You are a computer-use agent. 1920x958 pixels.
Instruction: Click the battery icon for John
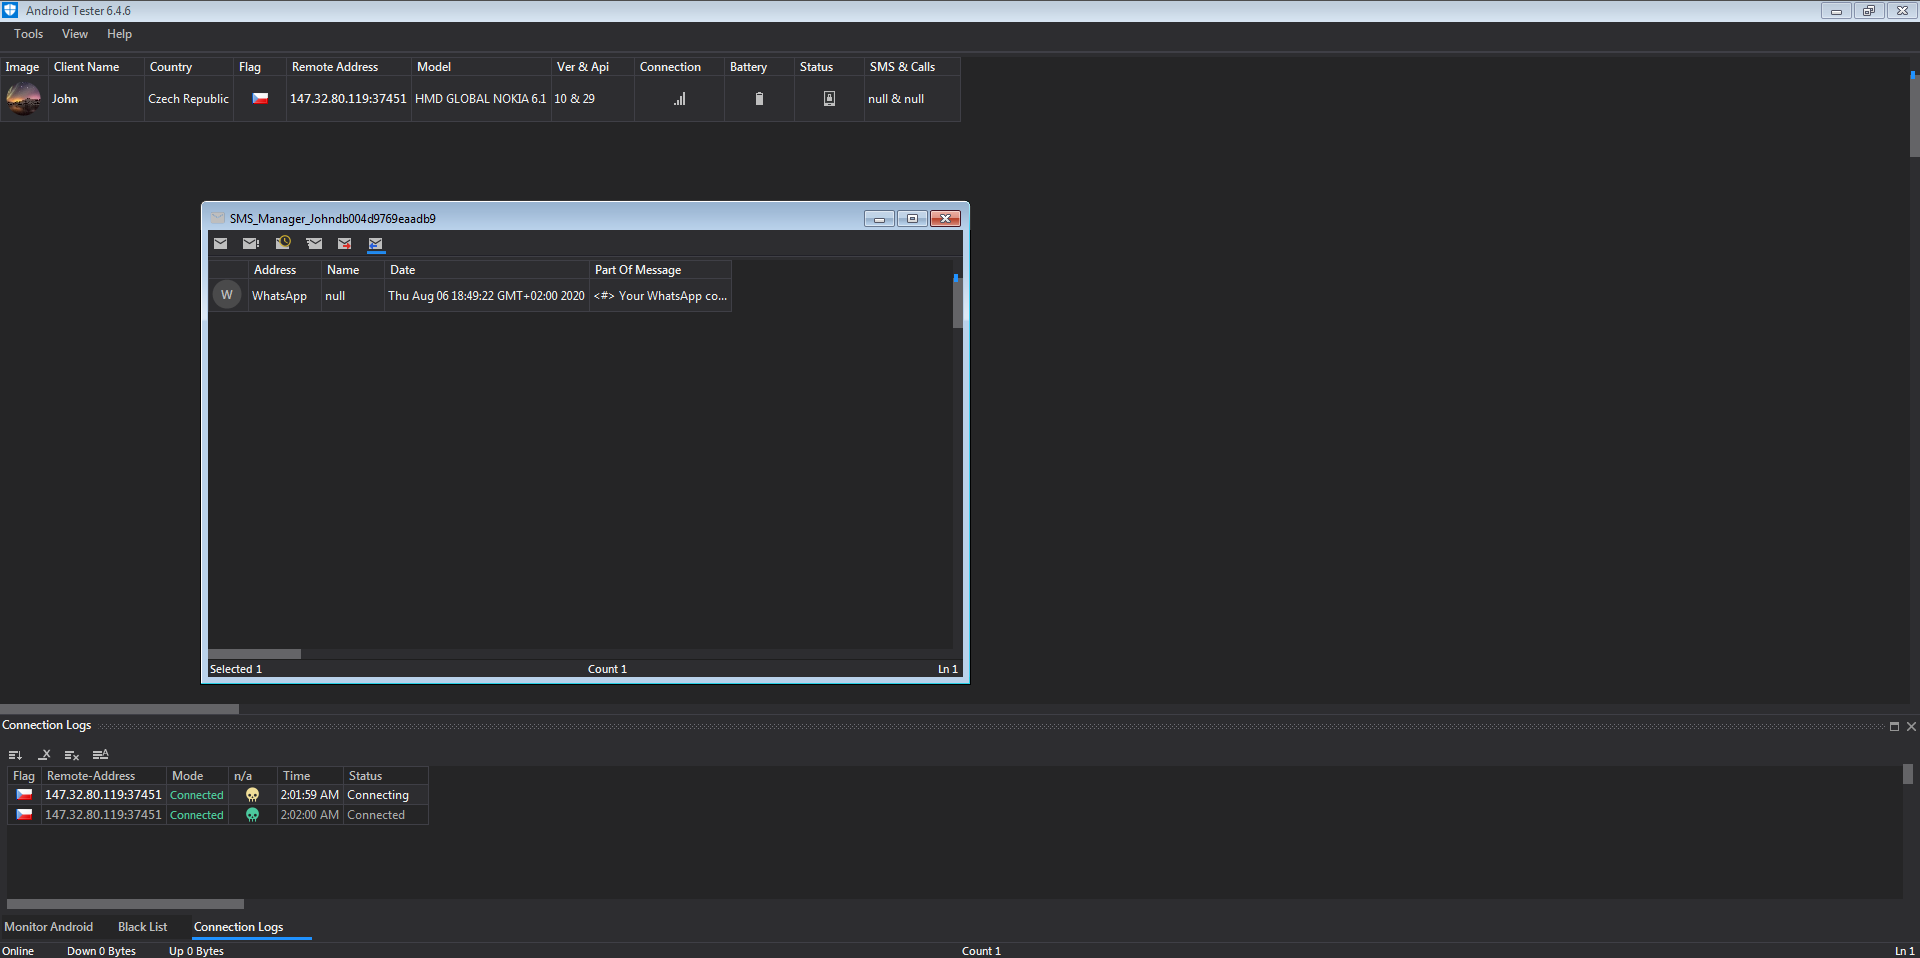pos(759,99)
